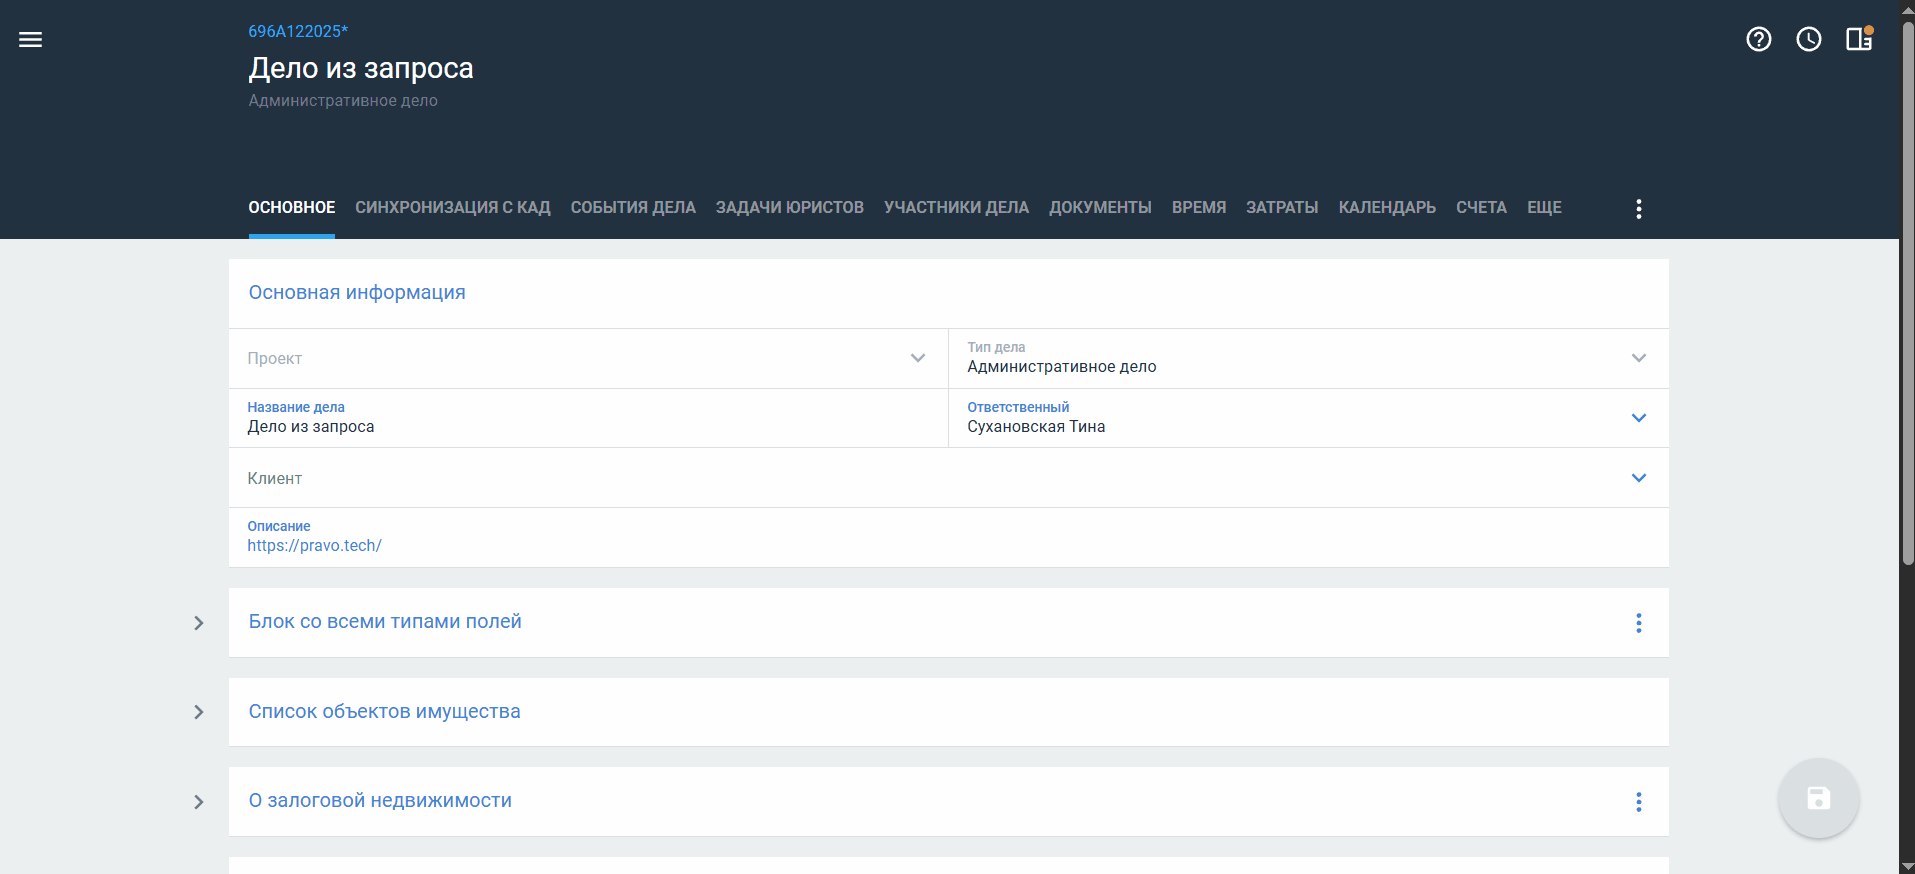Open the Тип дела dropdown
The width and height of the screenshot is (1915, 874).
pos(1638,358)
